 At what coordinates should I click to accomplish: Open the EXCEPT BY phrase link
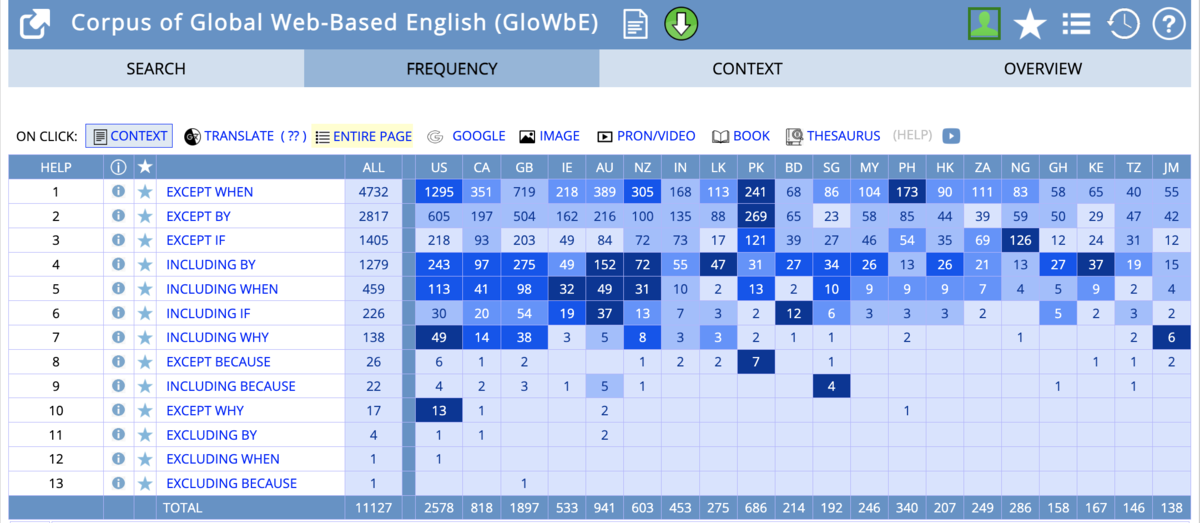click(x=198, y=216)
